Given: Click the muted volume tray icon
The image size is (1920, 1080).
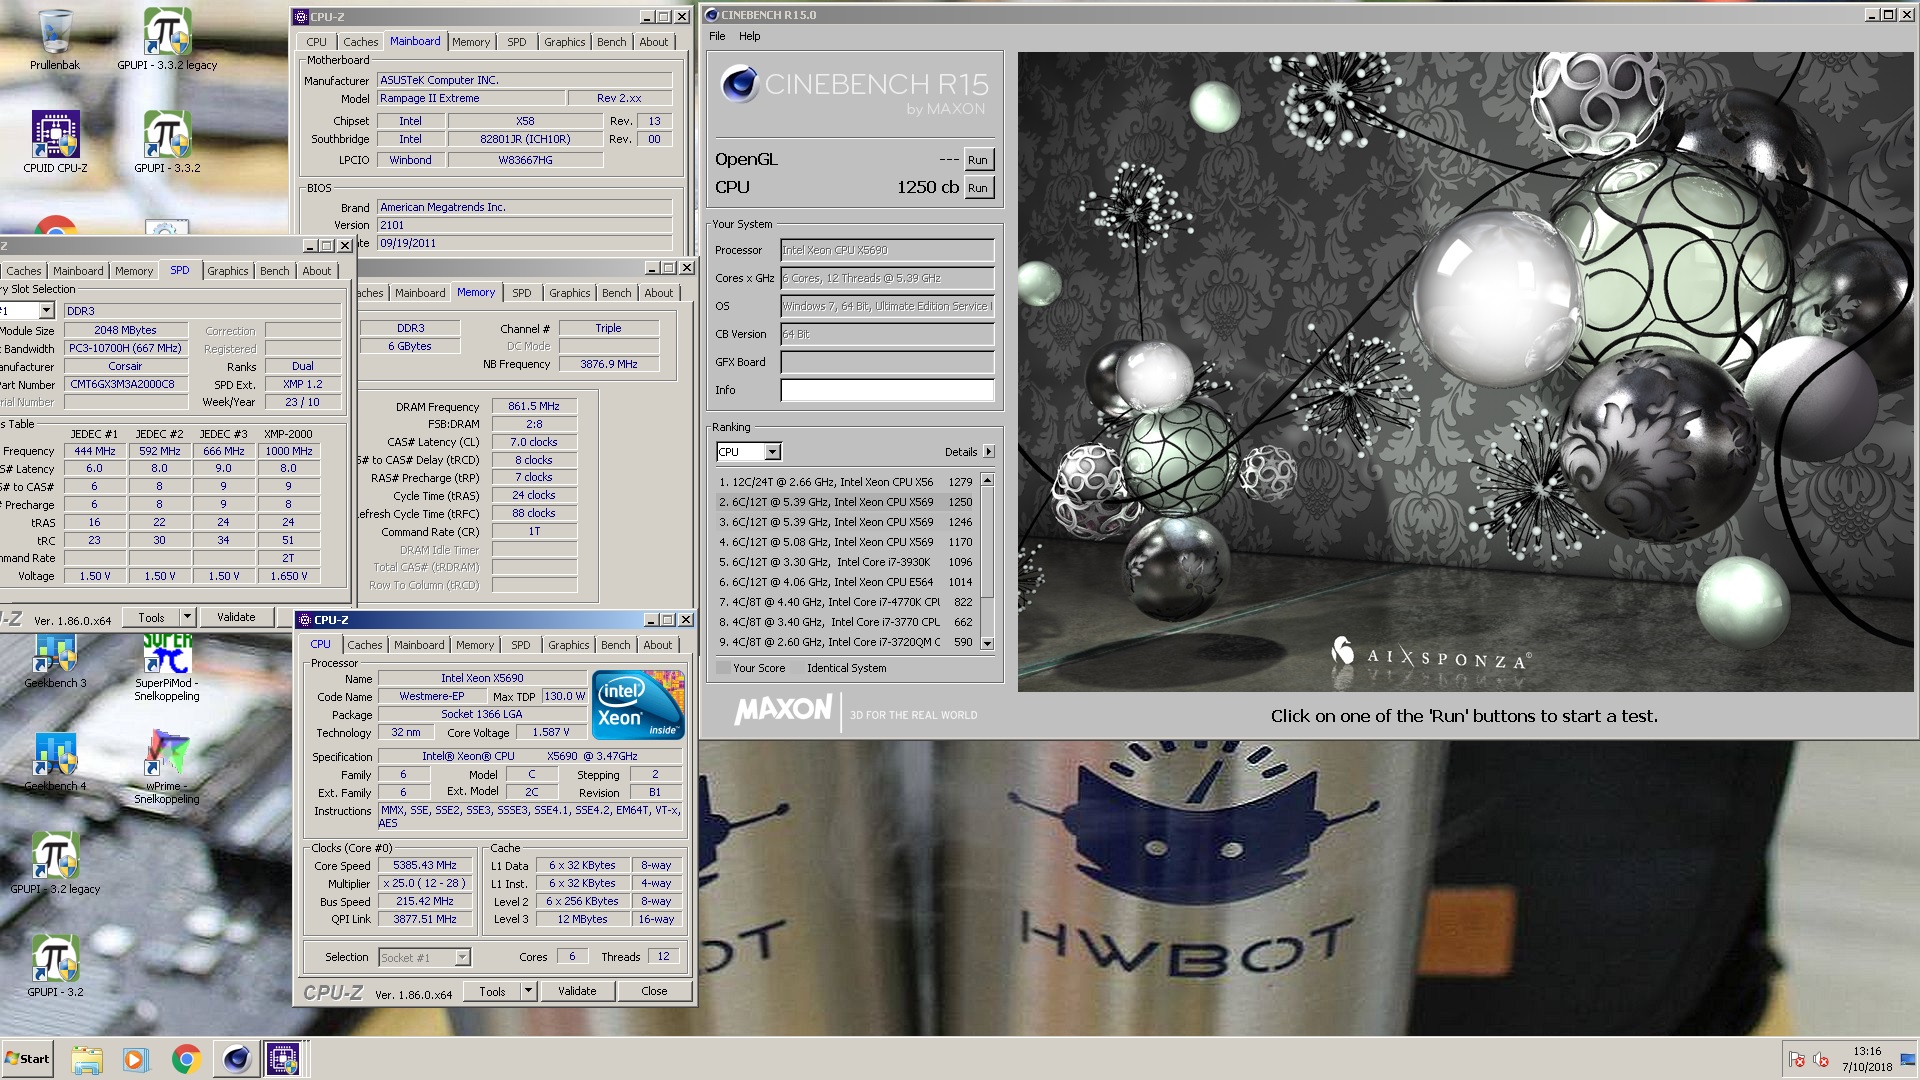Looking at the screenshot, I should 1821,1059.
